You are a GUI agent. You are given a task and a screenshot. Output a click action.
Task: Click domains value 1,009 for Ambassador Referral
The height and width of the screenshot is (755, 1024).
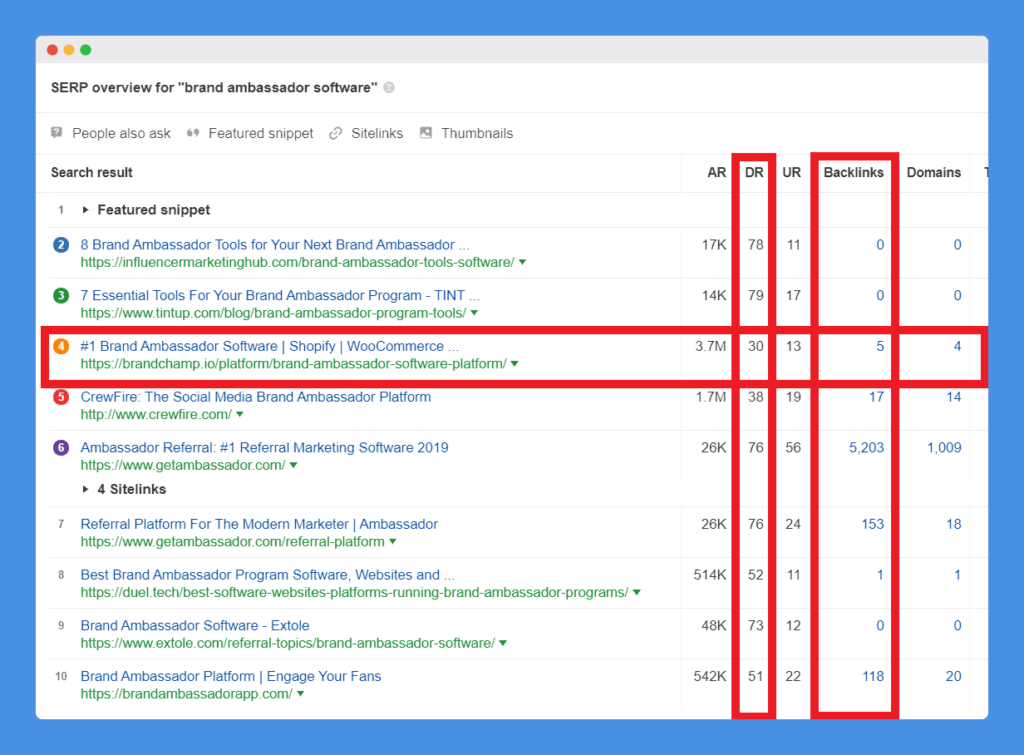coord(944,447)
